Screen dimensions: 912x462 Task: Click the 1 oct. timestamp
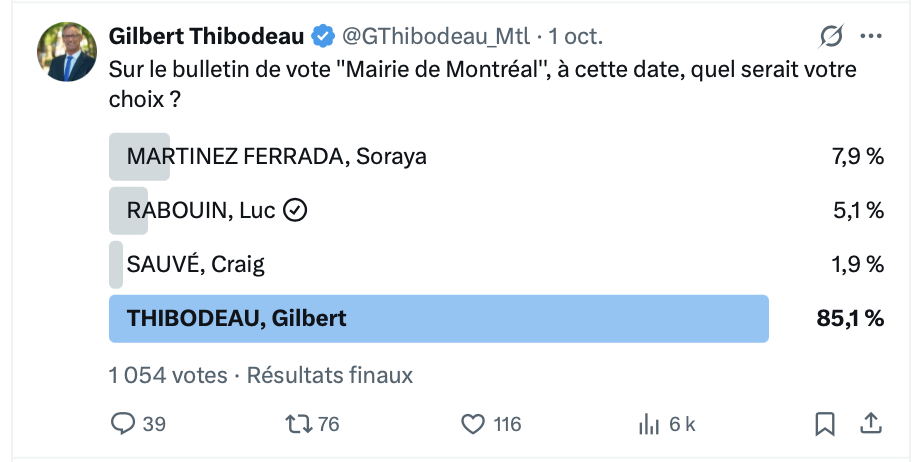(576, 37)
